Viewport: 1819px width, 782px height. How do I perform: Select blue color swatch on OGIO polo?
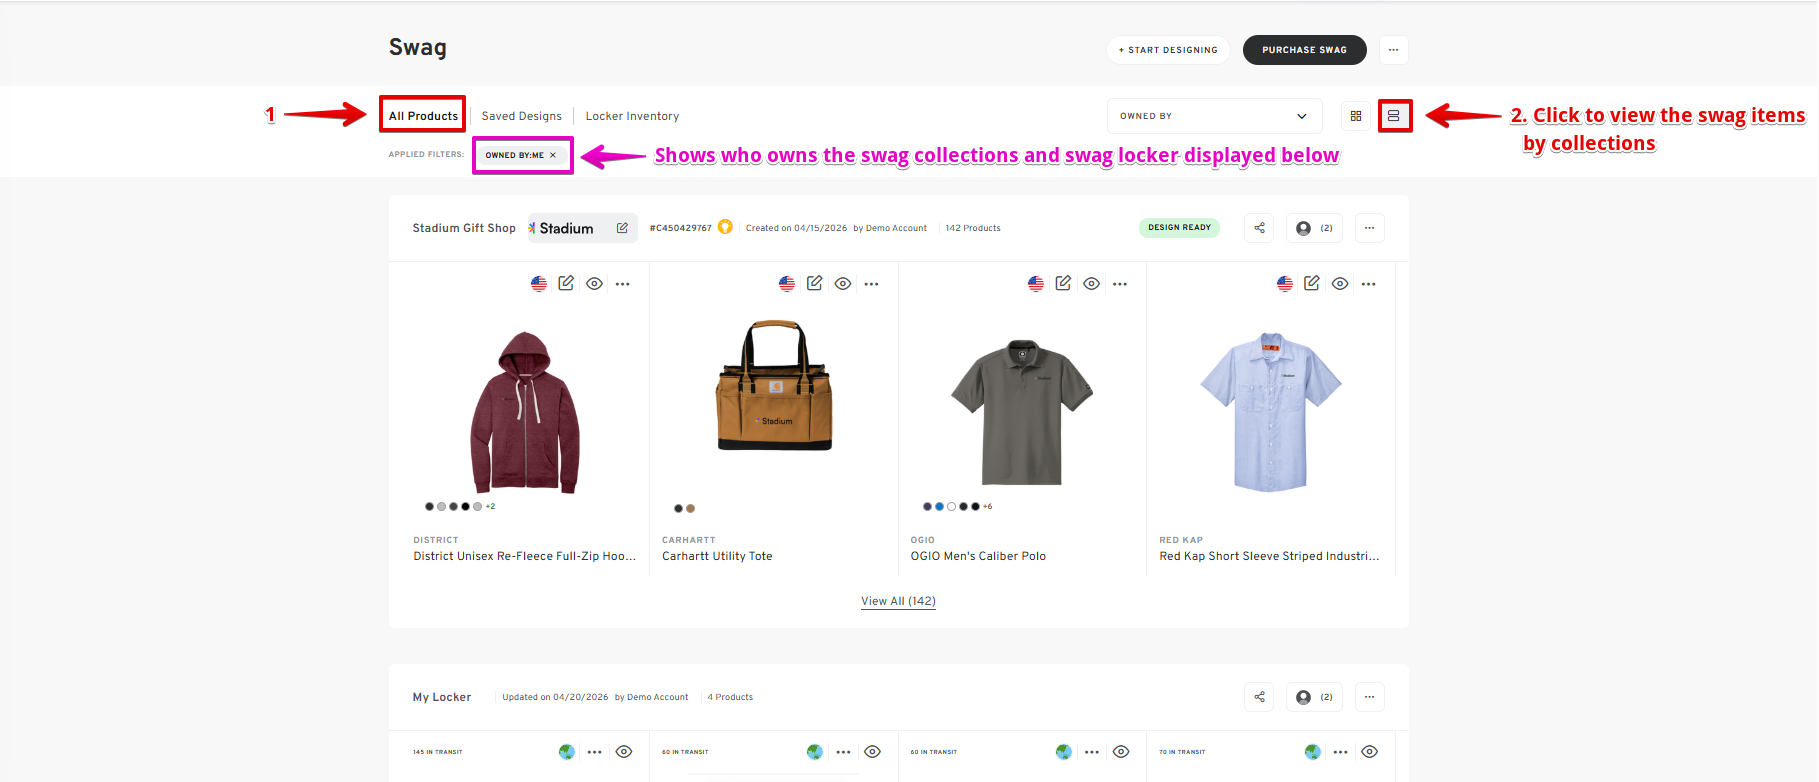(939, 507)
